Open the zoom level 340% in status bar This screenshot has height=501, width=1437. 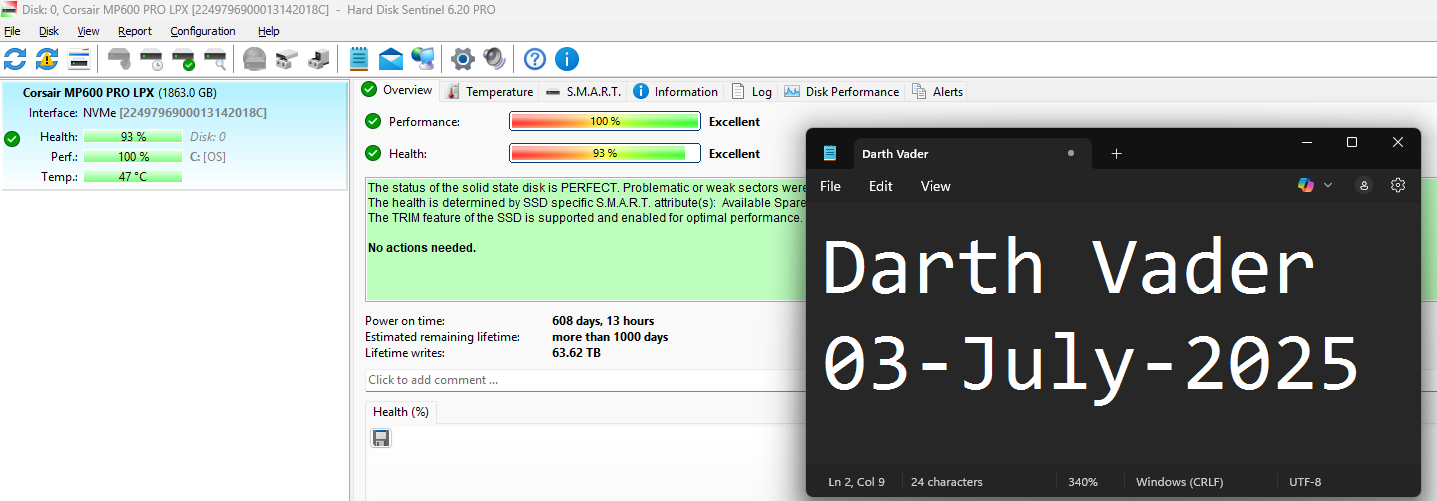point(1082,482)
